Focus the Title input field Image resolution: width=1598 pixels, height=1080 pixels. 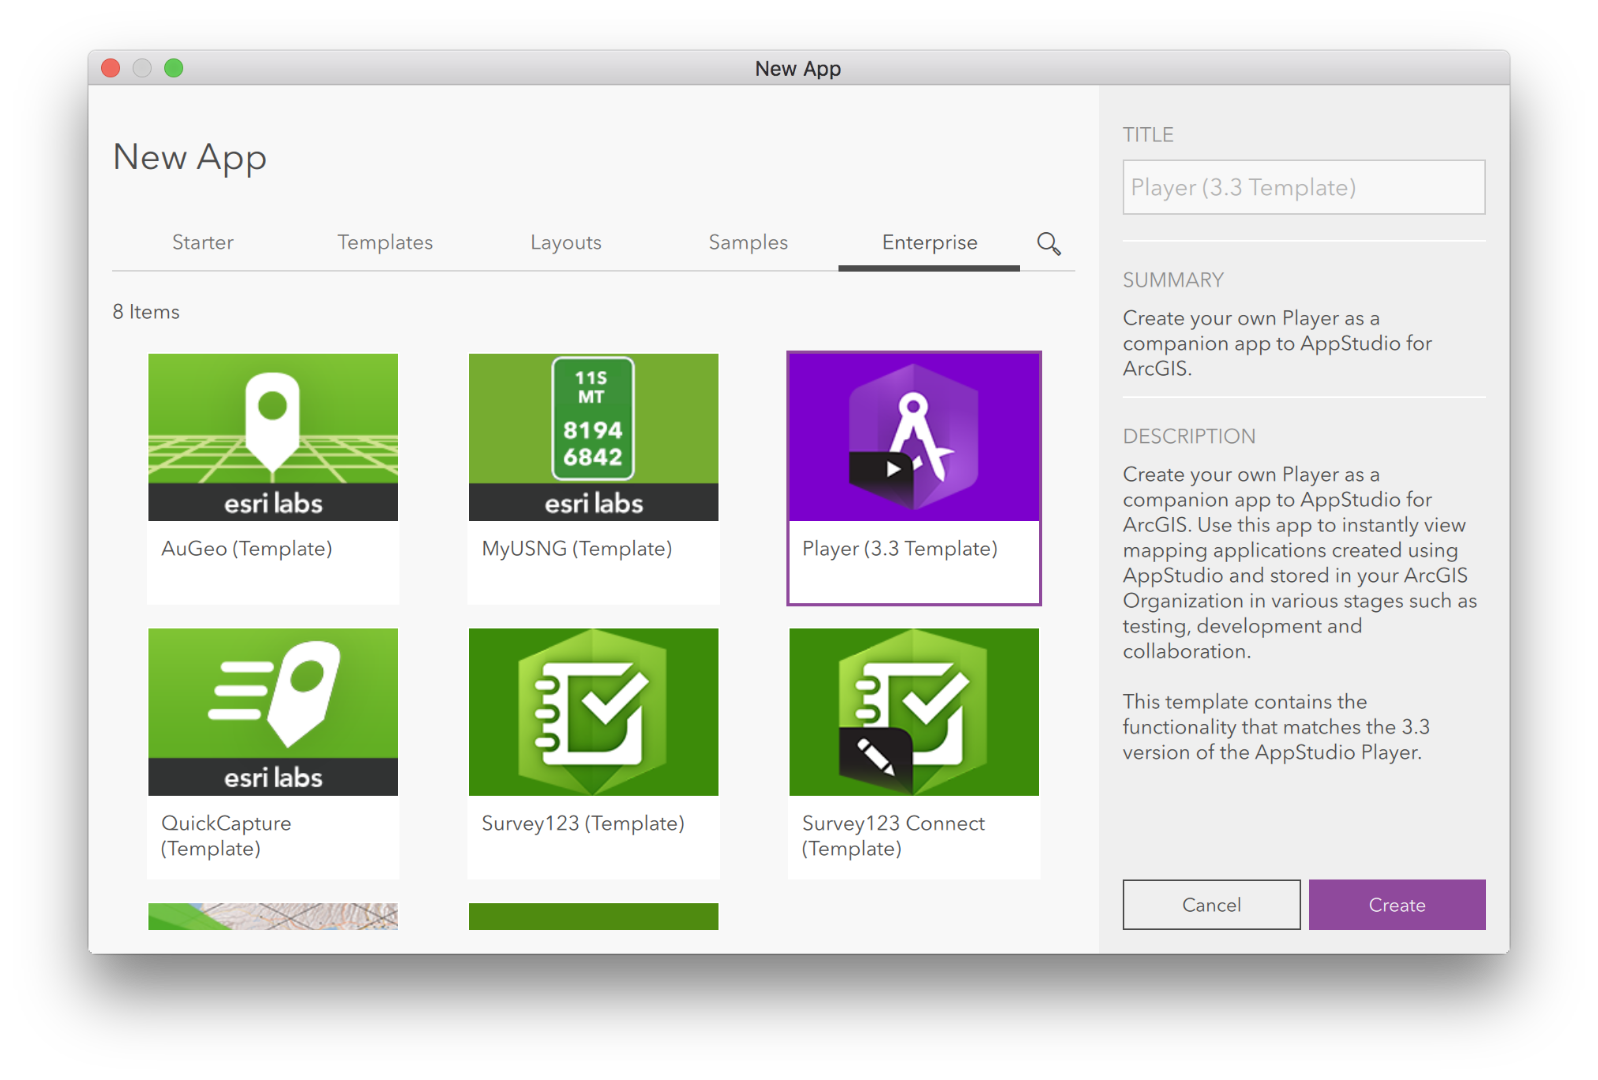(1304, 187)
